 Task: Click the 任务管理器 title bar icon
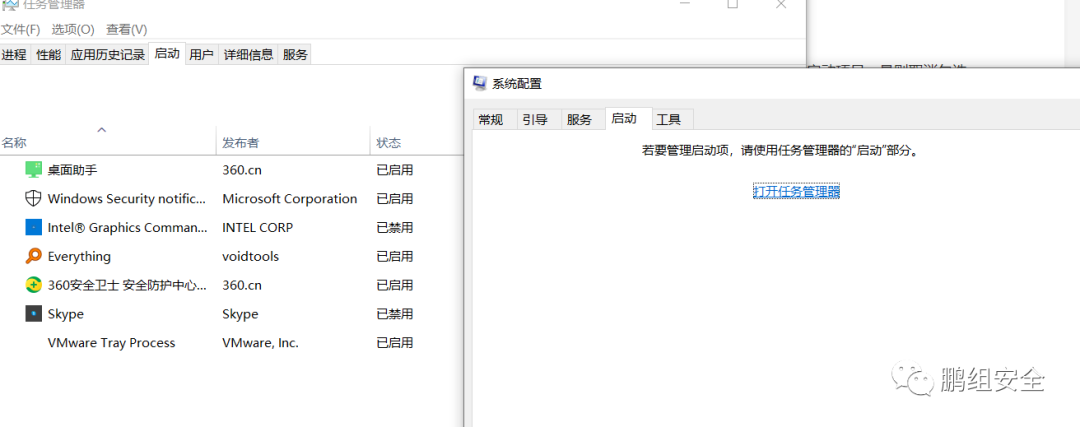click(x=10, y=4)
